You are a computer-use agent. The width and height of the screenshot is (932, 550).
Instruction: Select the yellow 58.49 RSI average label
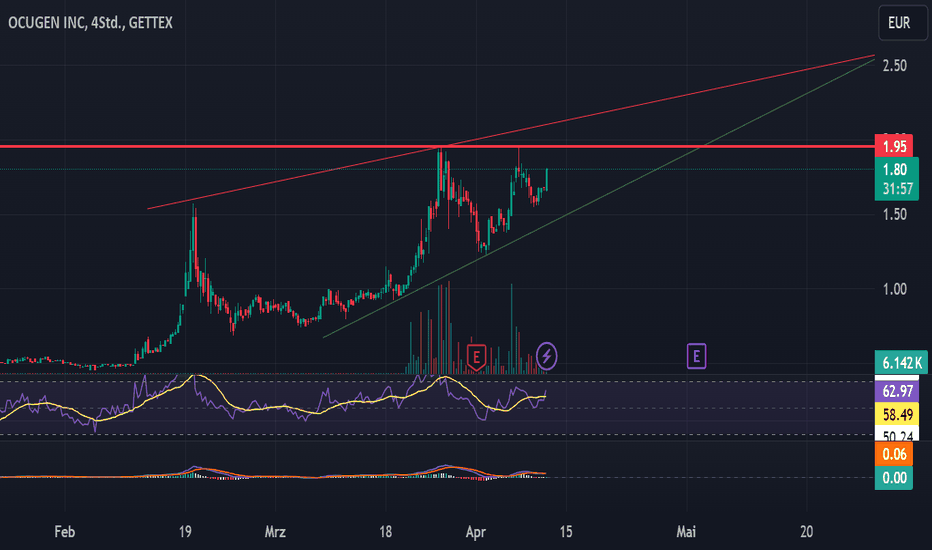897,414
